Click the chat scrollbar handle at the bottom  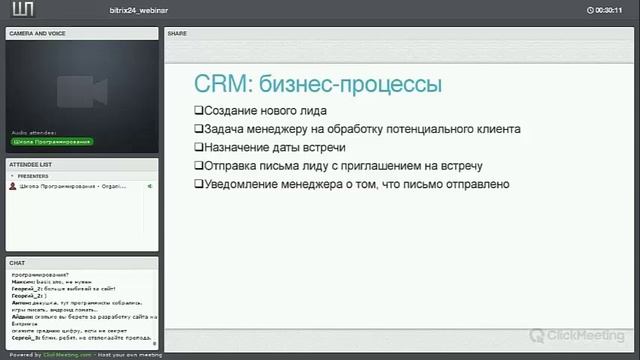tap(154, 344)
